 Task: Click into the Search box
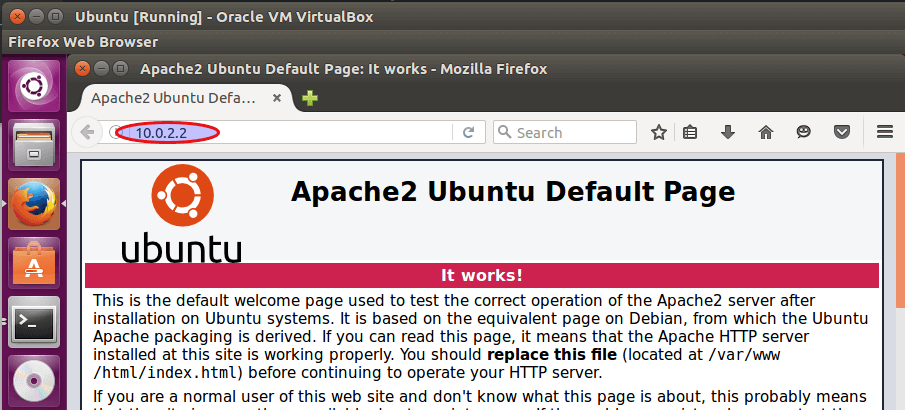point(570,132)
